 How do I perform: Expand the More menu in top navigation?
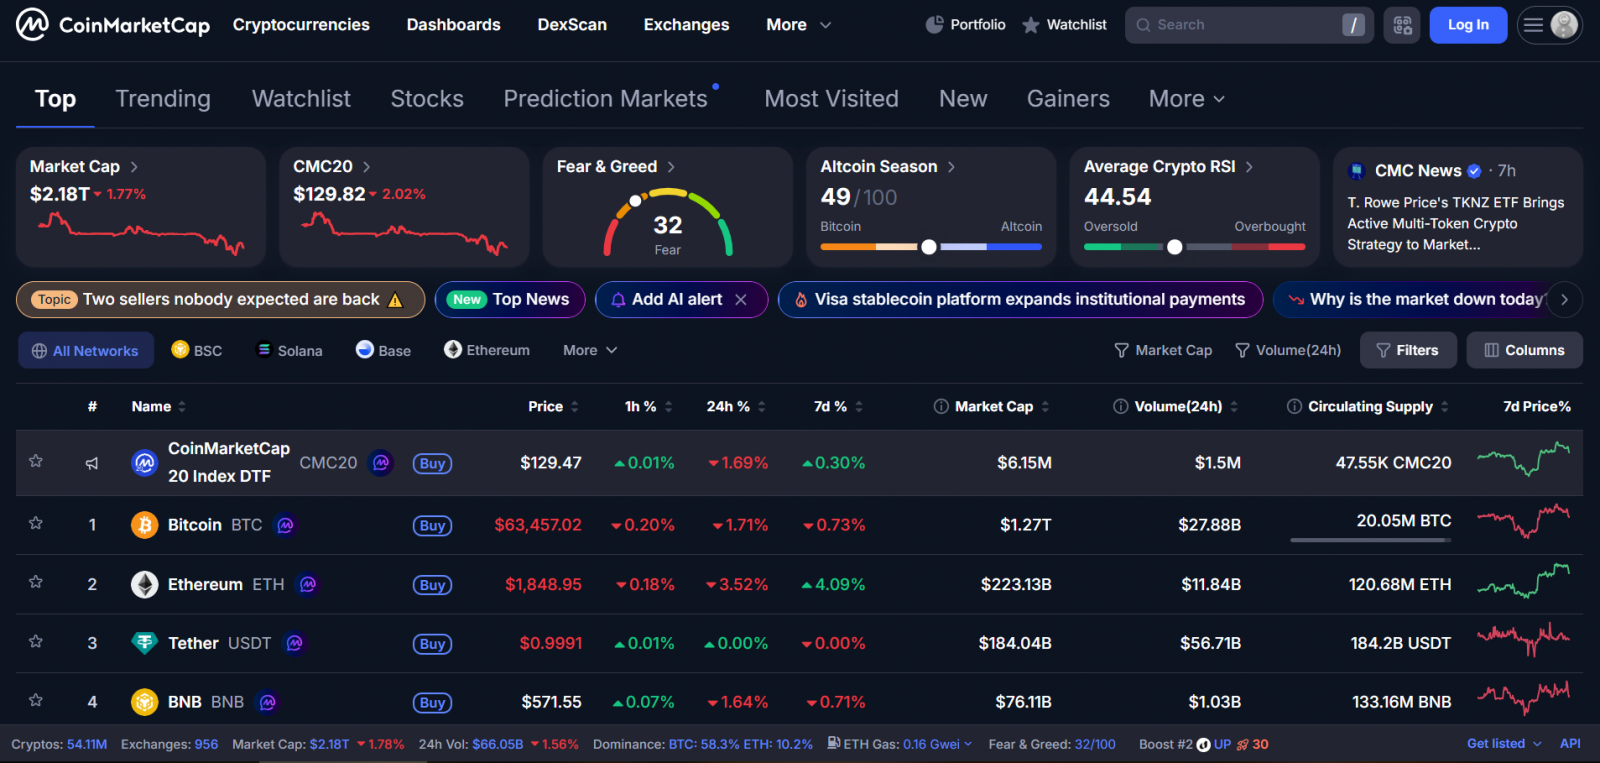click(x=799, y=25)
